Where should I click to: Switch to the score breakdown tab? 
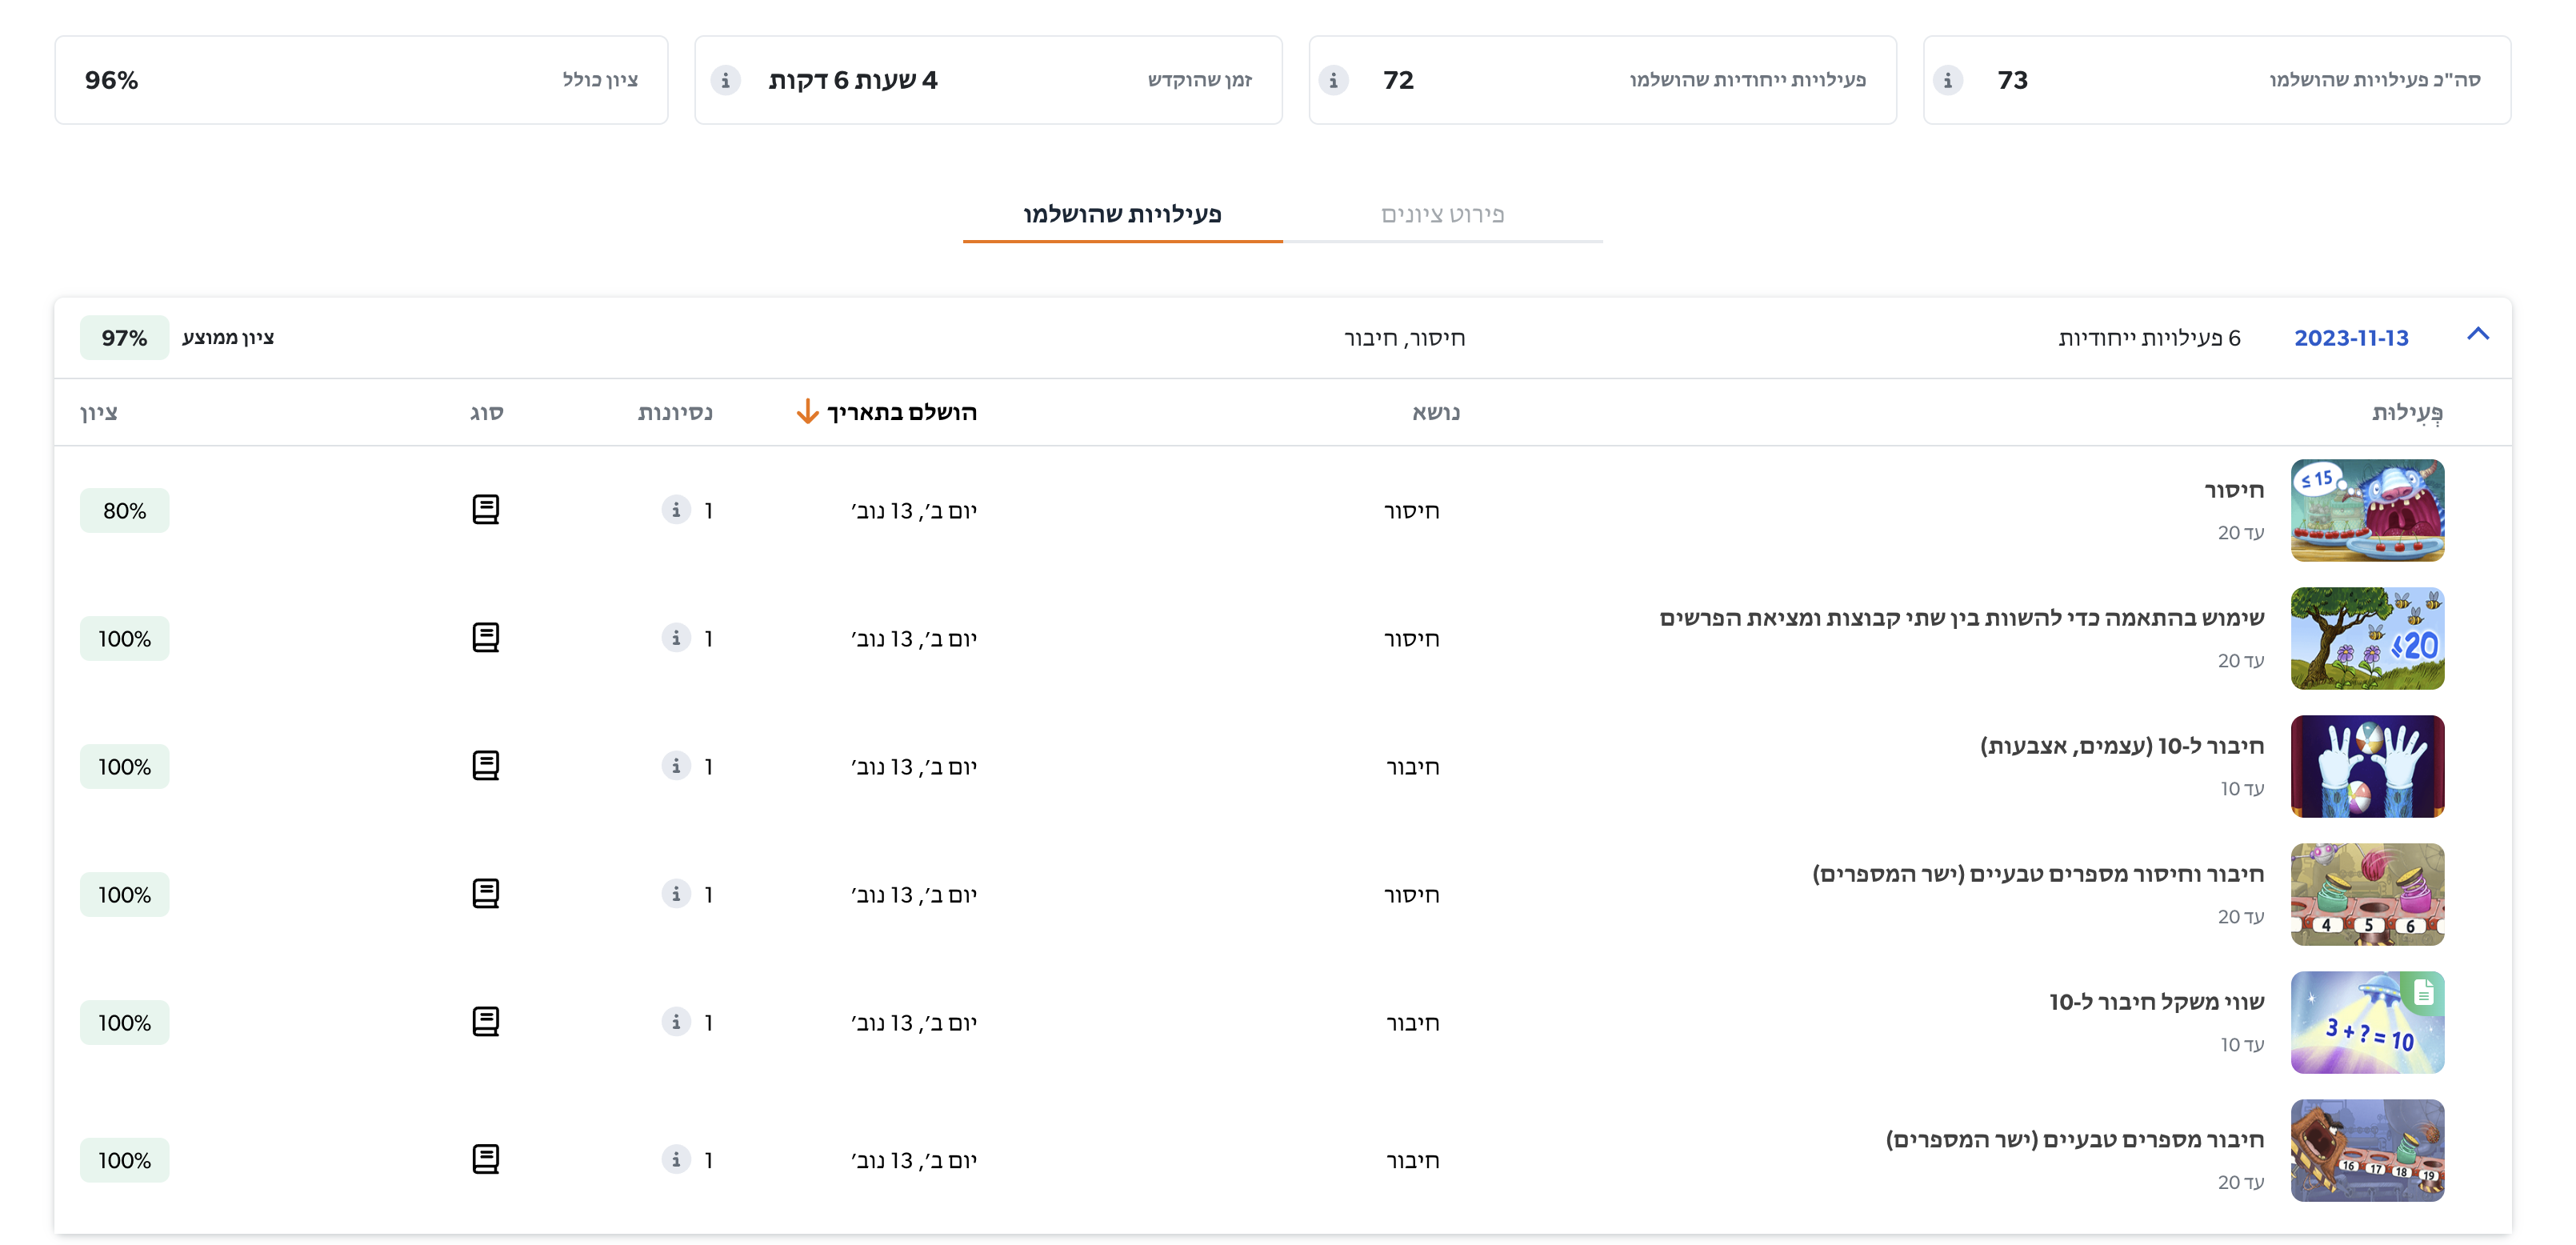click(x=1442, y=214)
